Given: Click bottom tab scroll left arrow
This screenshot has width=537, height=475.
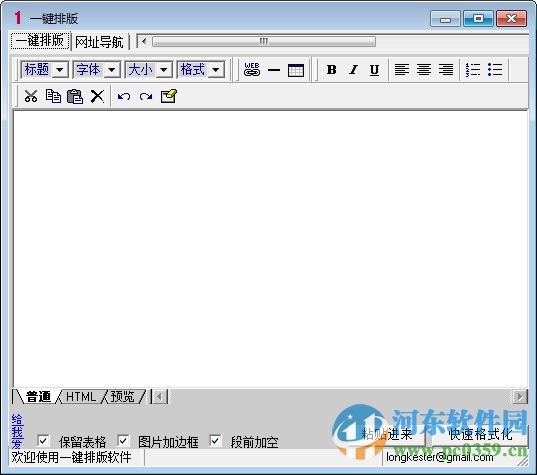Looking at the screenshot, I should click(x=160, y=397).
